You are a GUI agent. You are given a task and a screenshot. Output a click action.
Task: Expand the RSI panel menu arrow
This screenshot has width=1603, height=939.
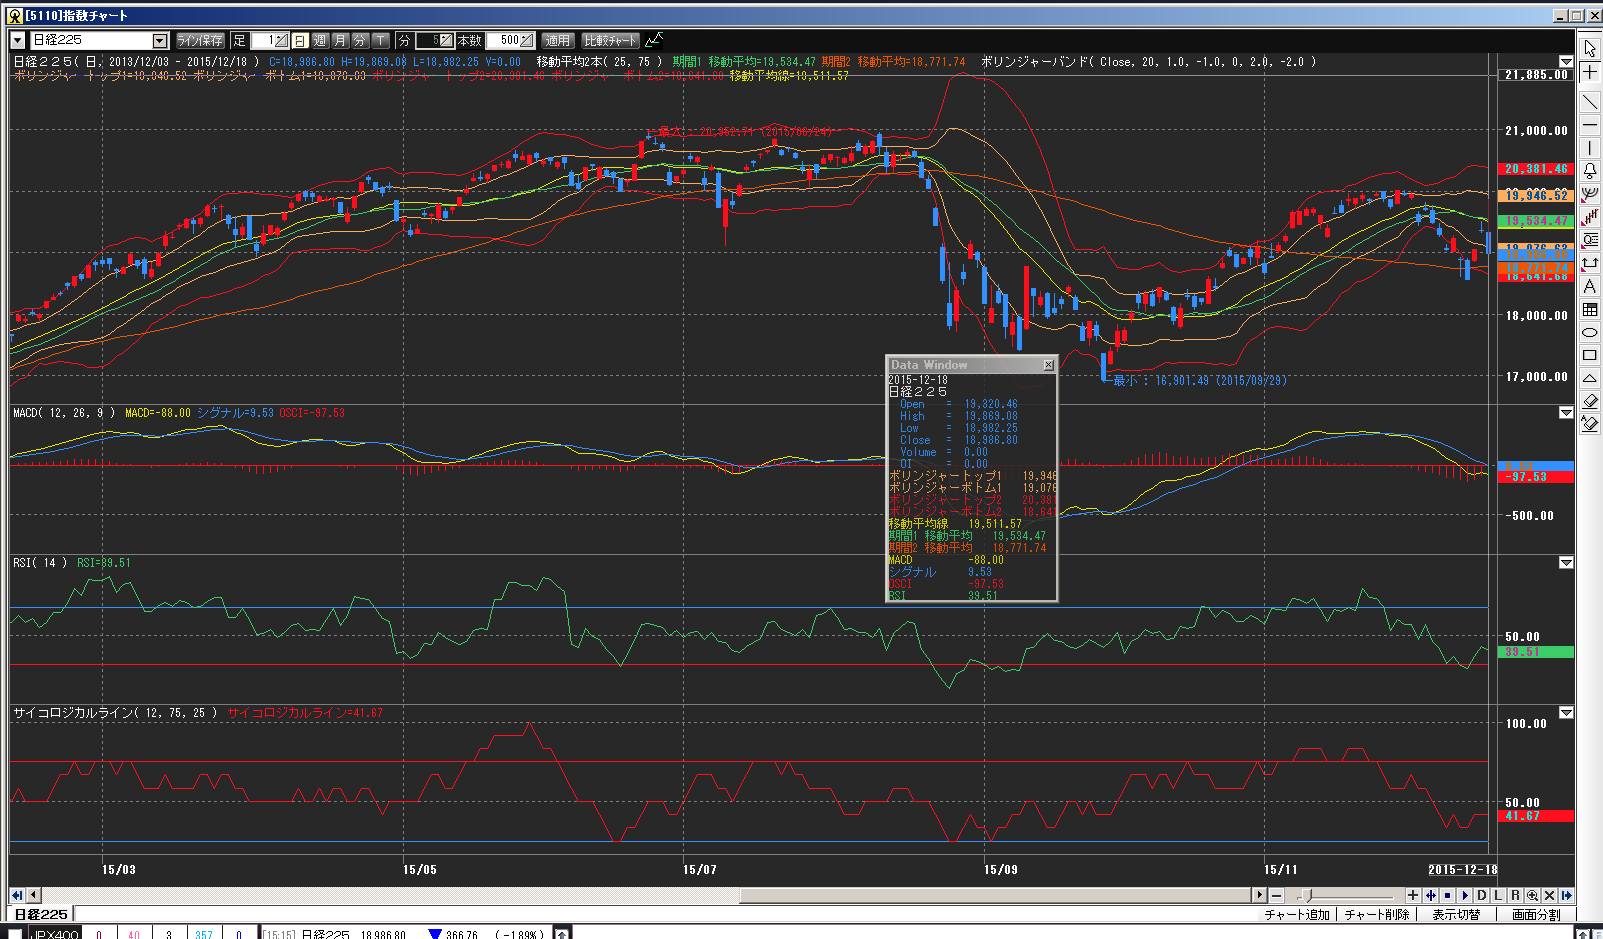tap(1566, 563)
